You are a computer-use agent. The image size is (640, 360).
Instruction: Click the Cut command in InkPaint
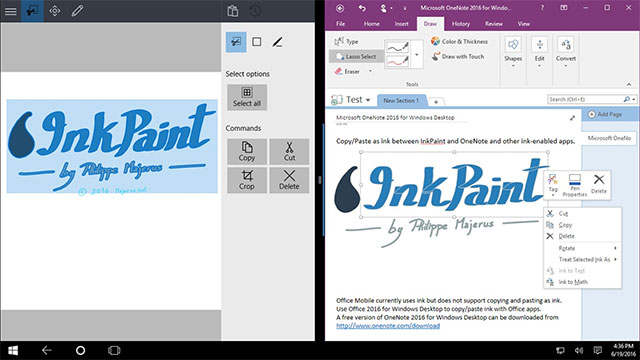(289, 151)
